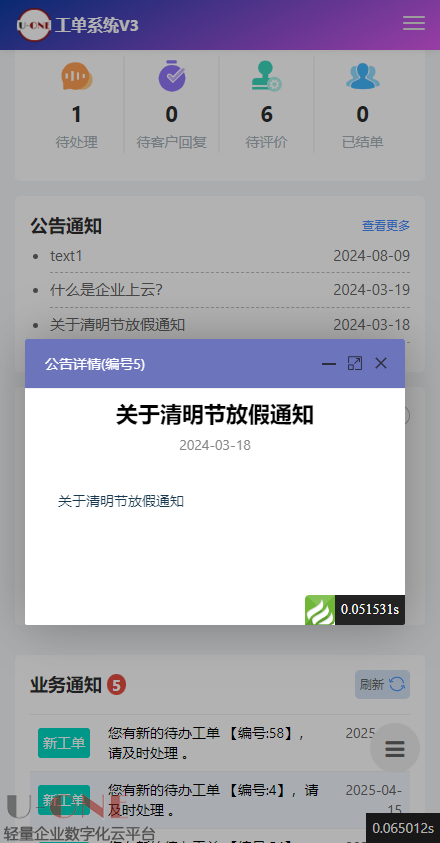Open awaiting customer reply stopwatch icon
Screen dimensions: 440x843
(172, 75)
